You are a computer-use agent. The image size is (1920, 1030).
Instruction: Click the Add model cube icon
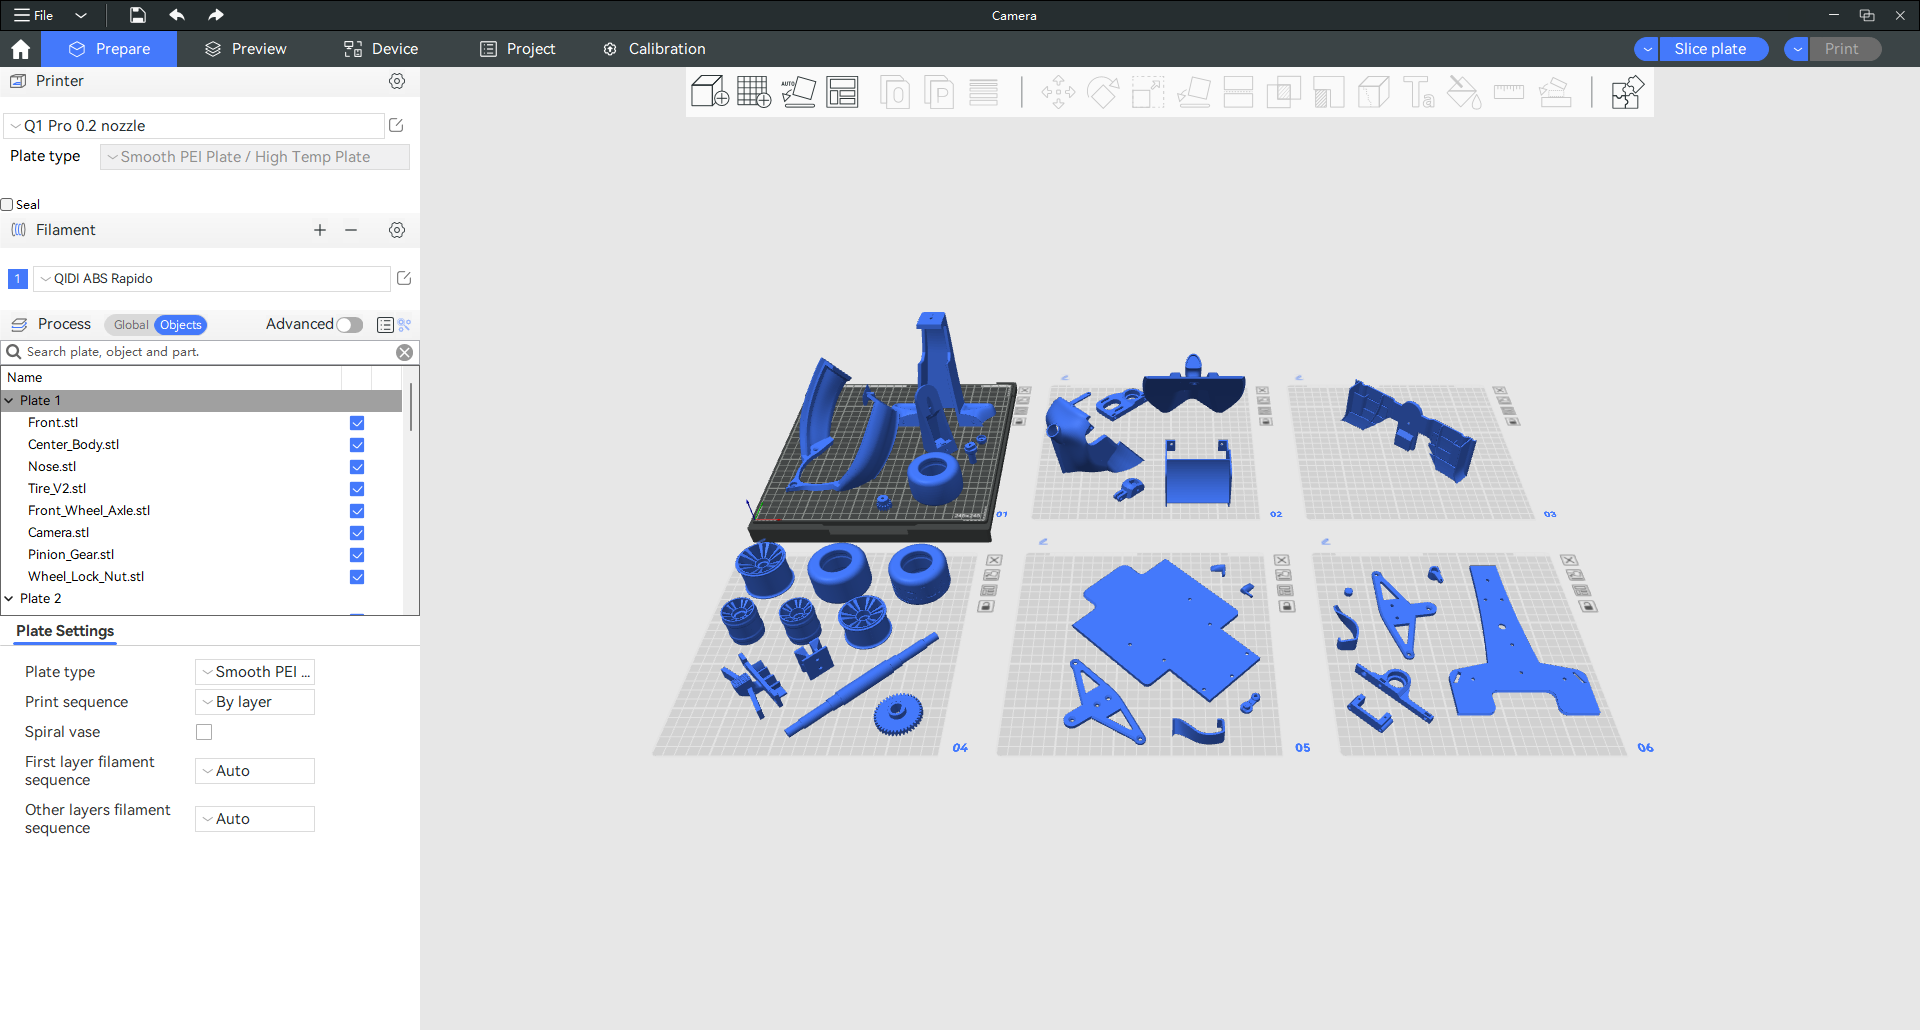709,92
